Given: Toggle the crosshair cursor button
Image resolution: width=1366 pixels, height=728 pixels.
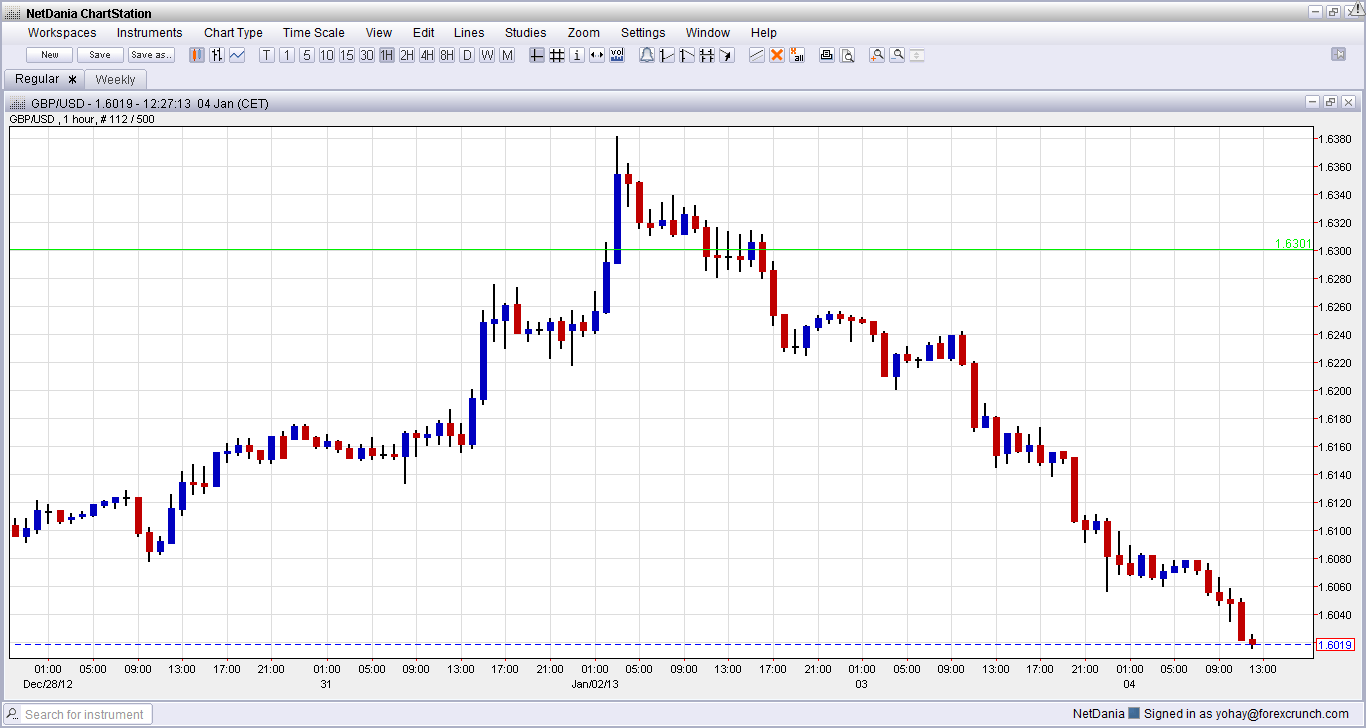Looking at the screenshot, I should click(537, 55).
